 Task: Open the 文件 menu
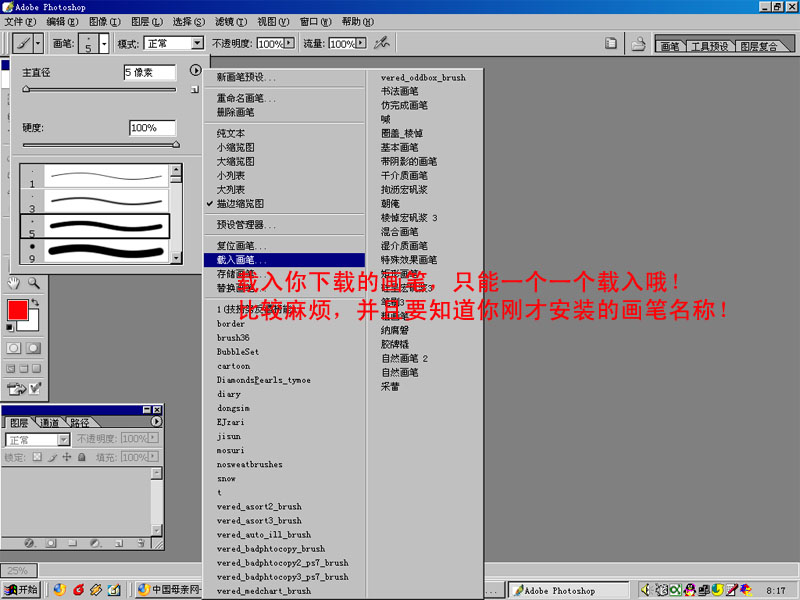point(20,21)
